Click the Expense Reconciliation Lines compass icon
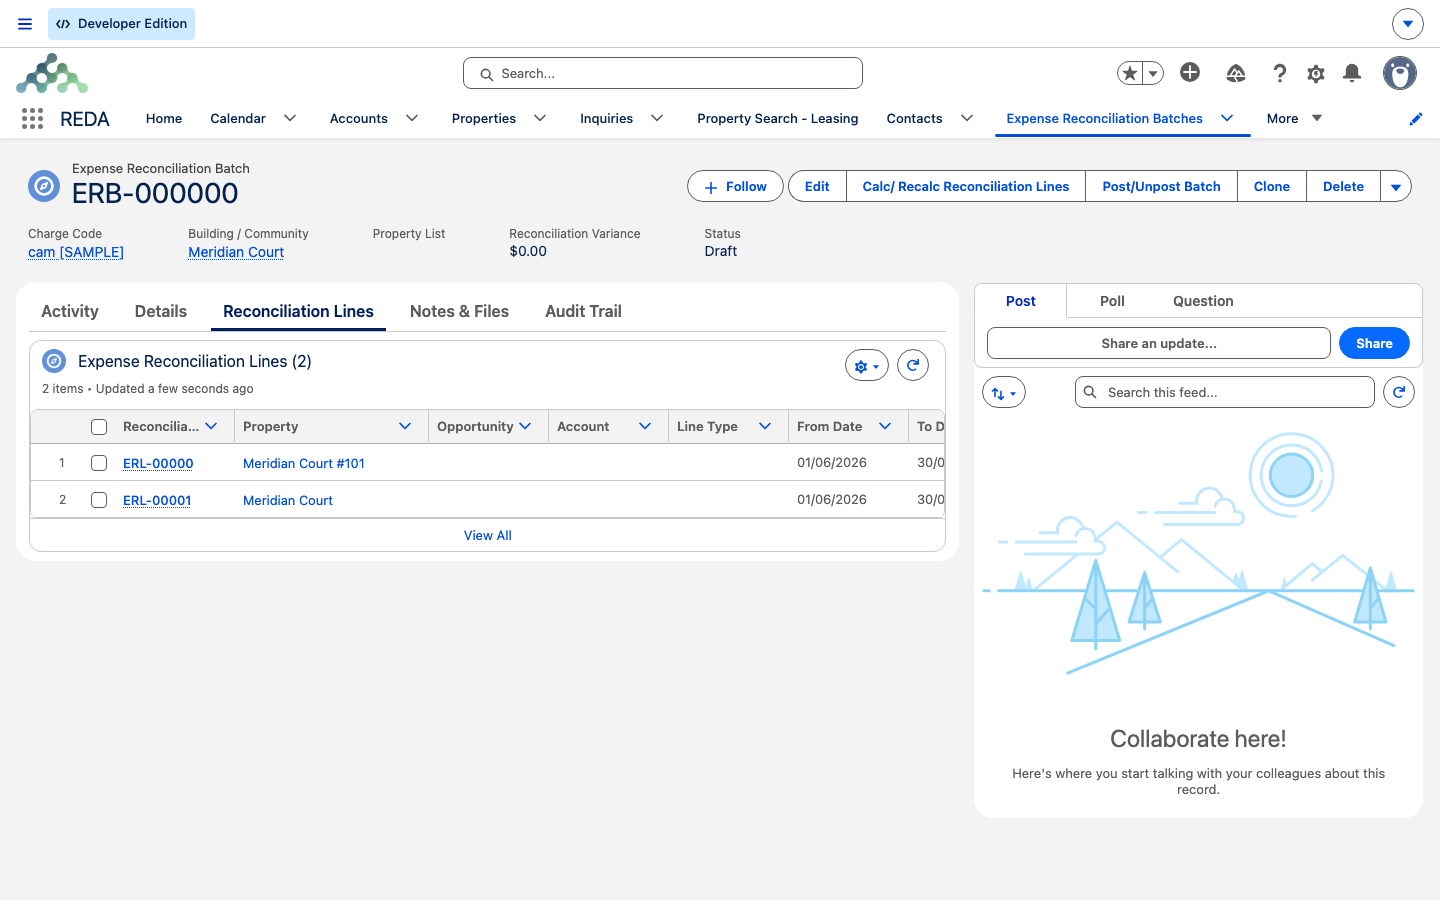 pos(54,361)
